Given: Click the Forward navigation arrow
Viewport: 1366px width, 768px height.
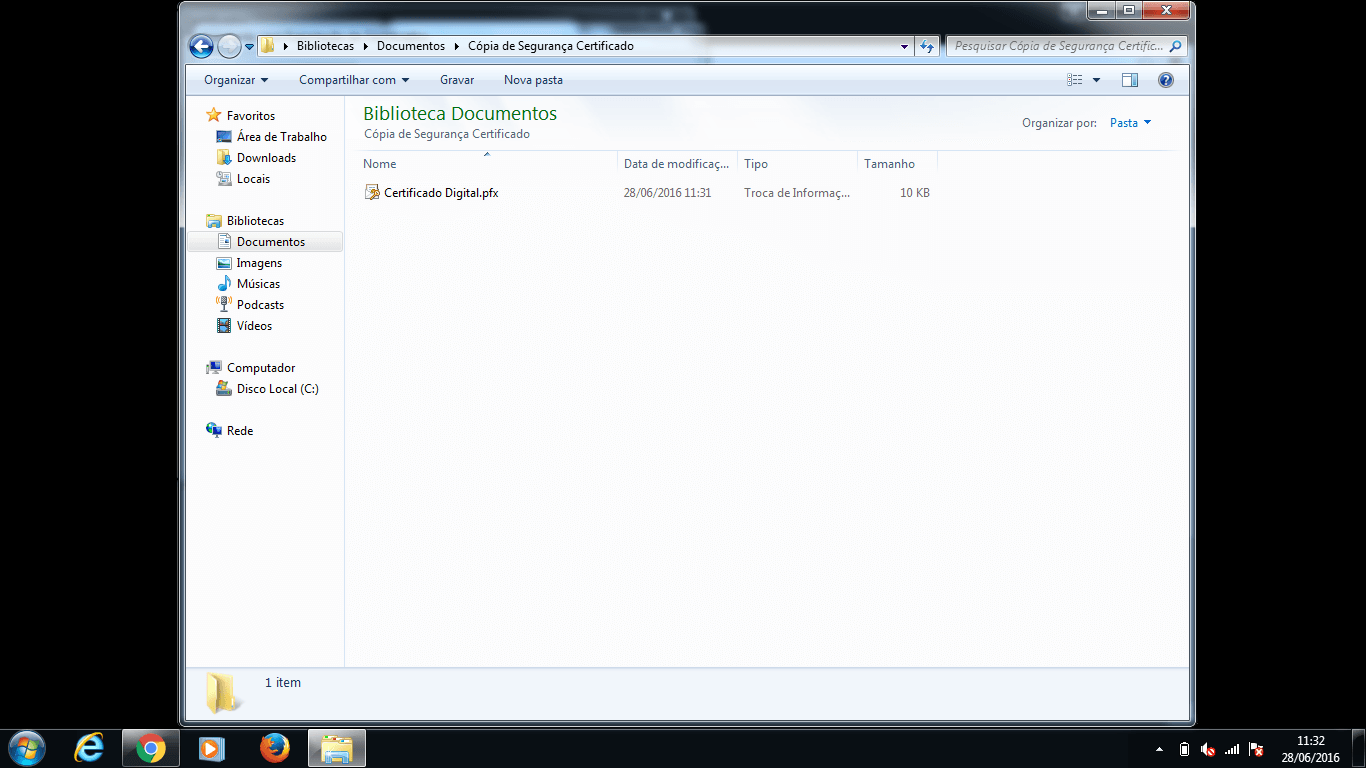Looking at the screenshot, I should coord(229,46).
